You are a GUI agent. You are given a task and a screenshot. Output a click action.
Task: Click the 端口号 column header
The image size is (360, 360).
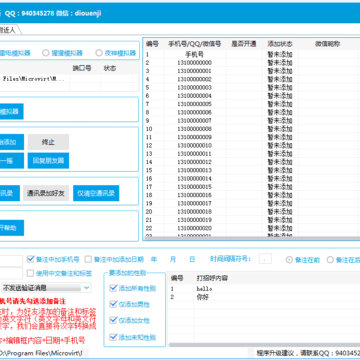82,68
